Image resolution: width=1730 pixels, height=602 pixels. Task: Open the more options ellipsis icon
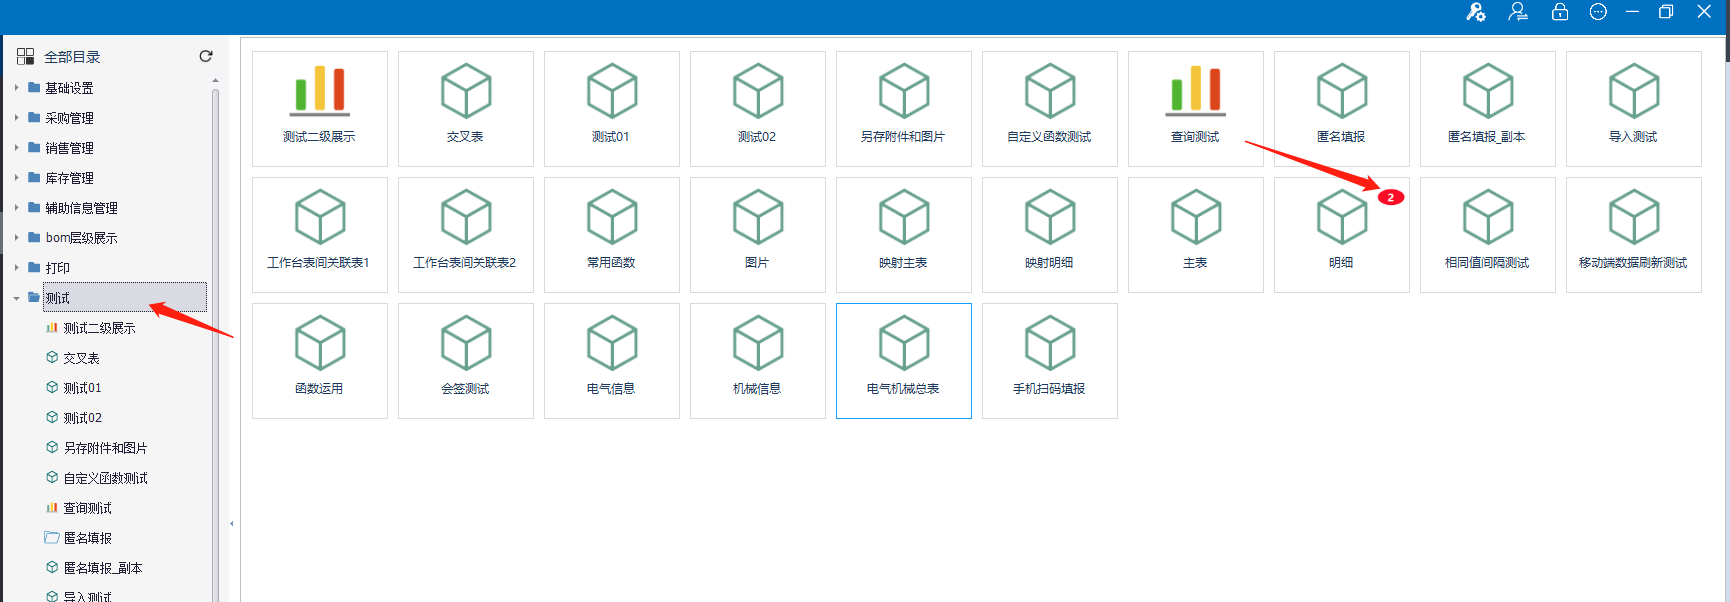pos(1598,12)
